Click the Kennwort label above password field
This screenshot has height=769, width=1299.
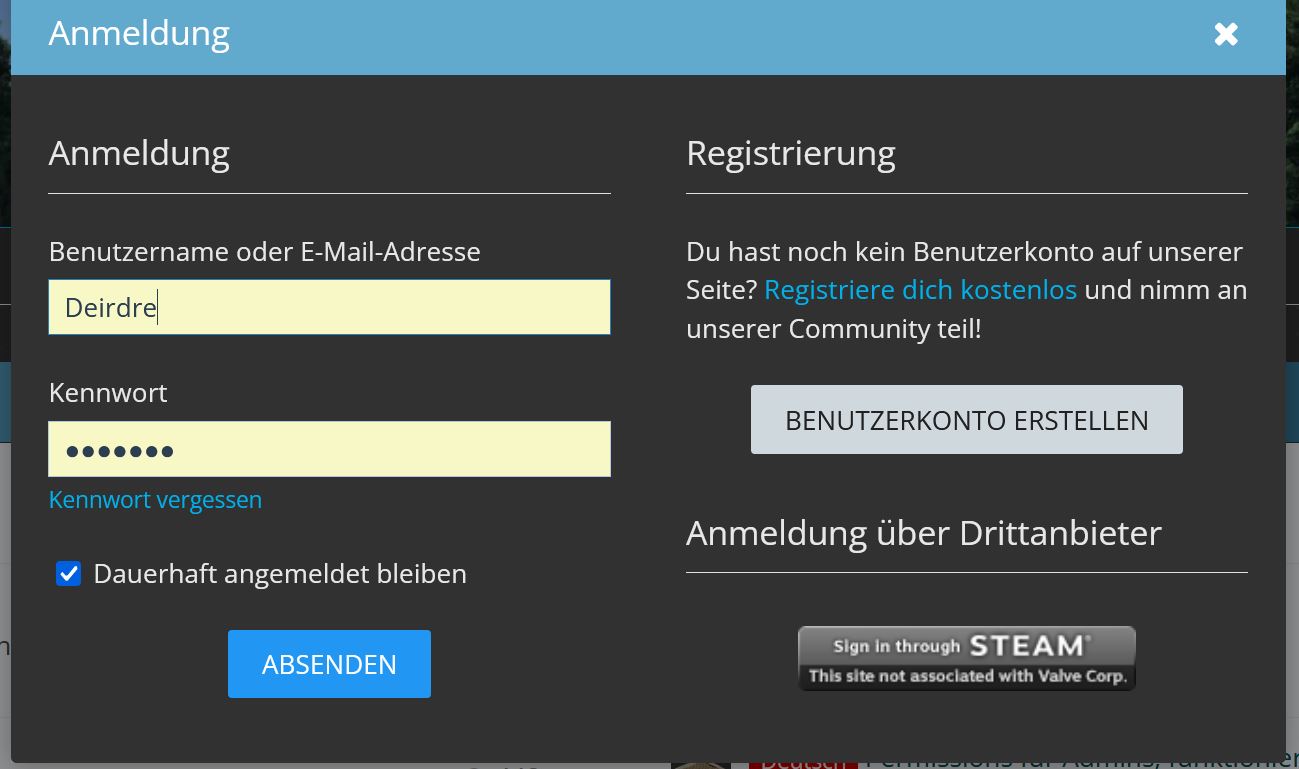[x=108, y=392]
